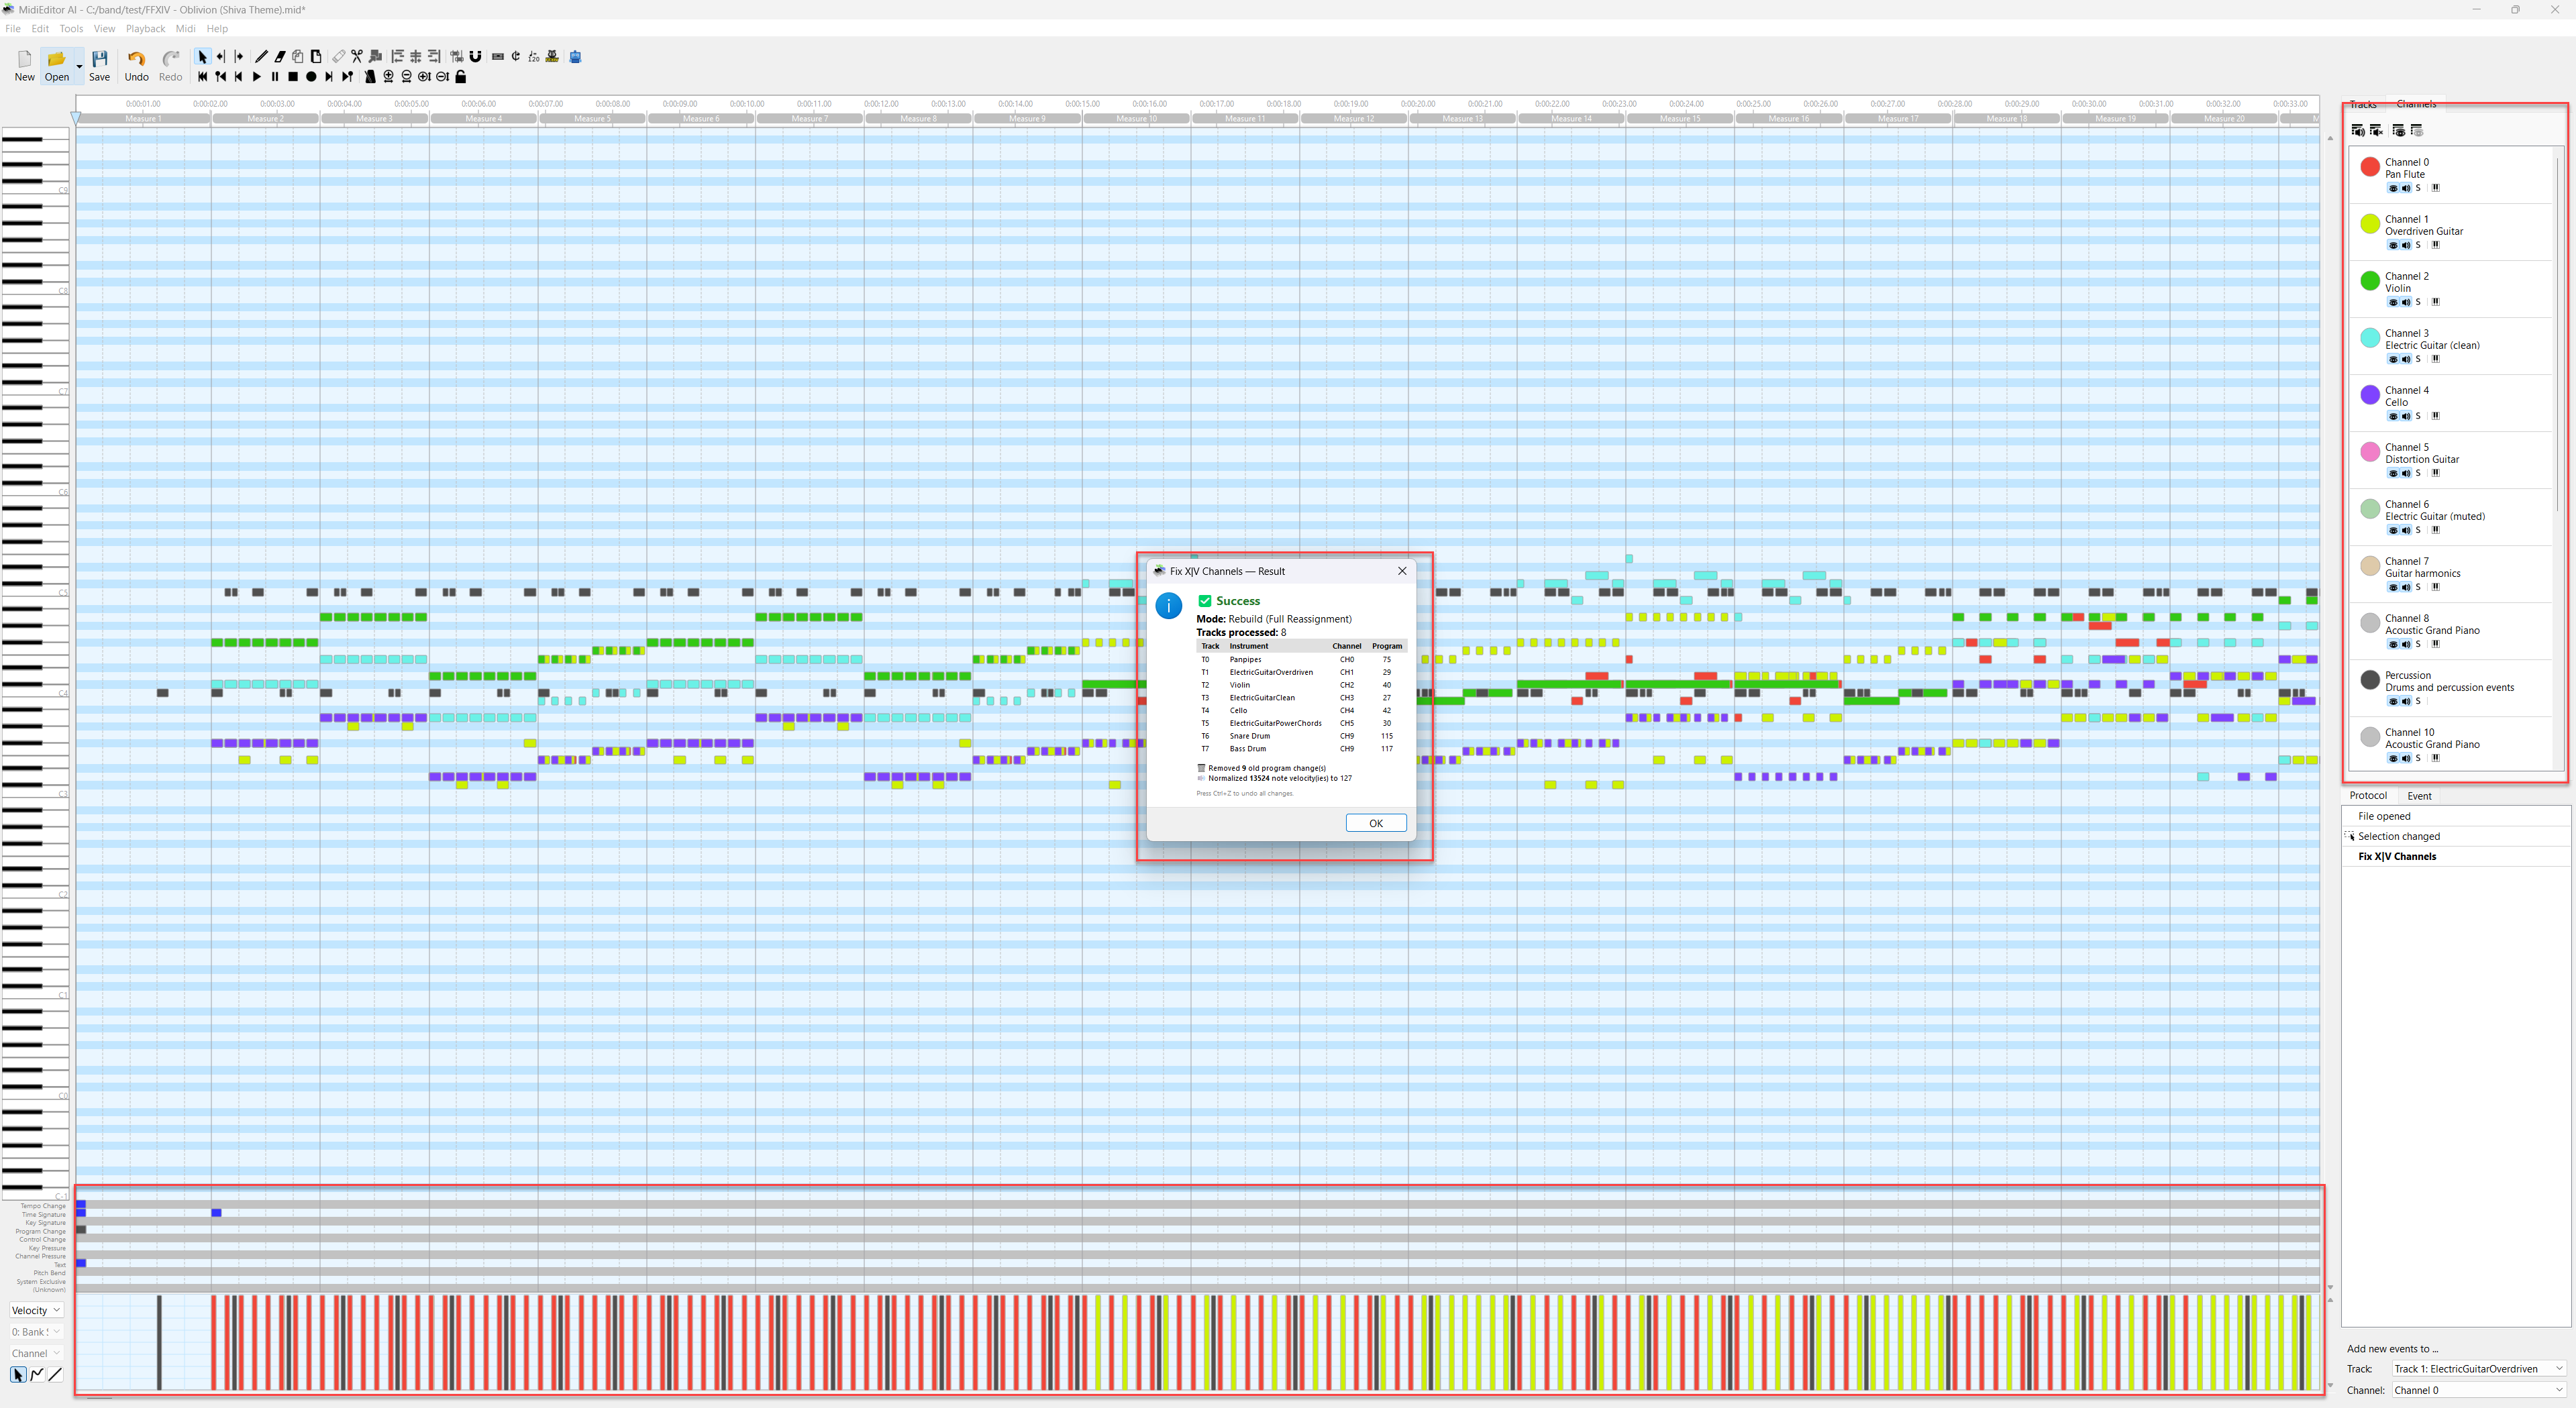Click the Save button
The height and width of the screenshot is (1408, 2576).
click(x=99, y=66)
